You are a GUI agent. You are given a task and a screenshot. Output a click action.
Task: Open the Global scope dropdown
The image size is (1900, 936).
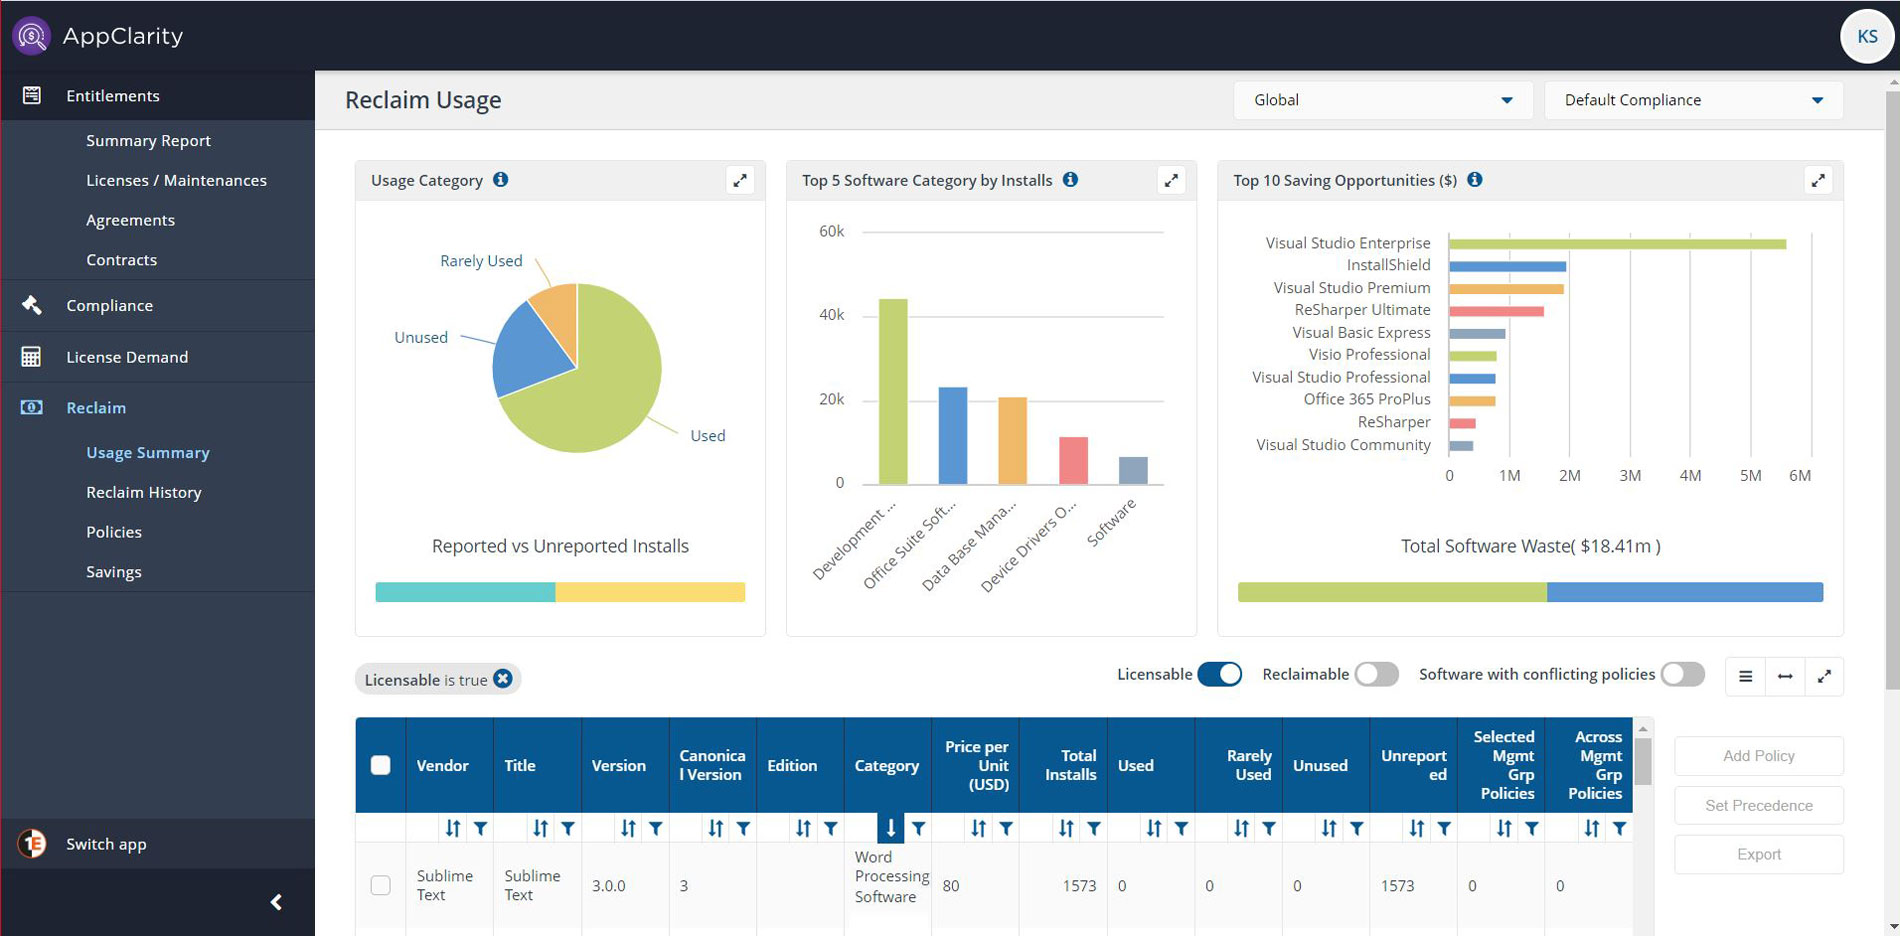tap(1382, 100)
